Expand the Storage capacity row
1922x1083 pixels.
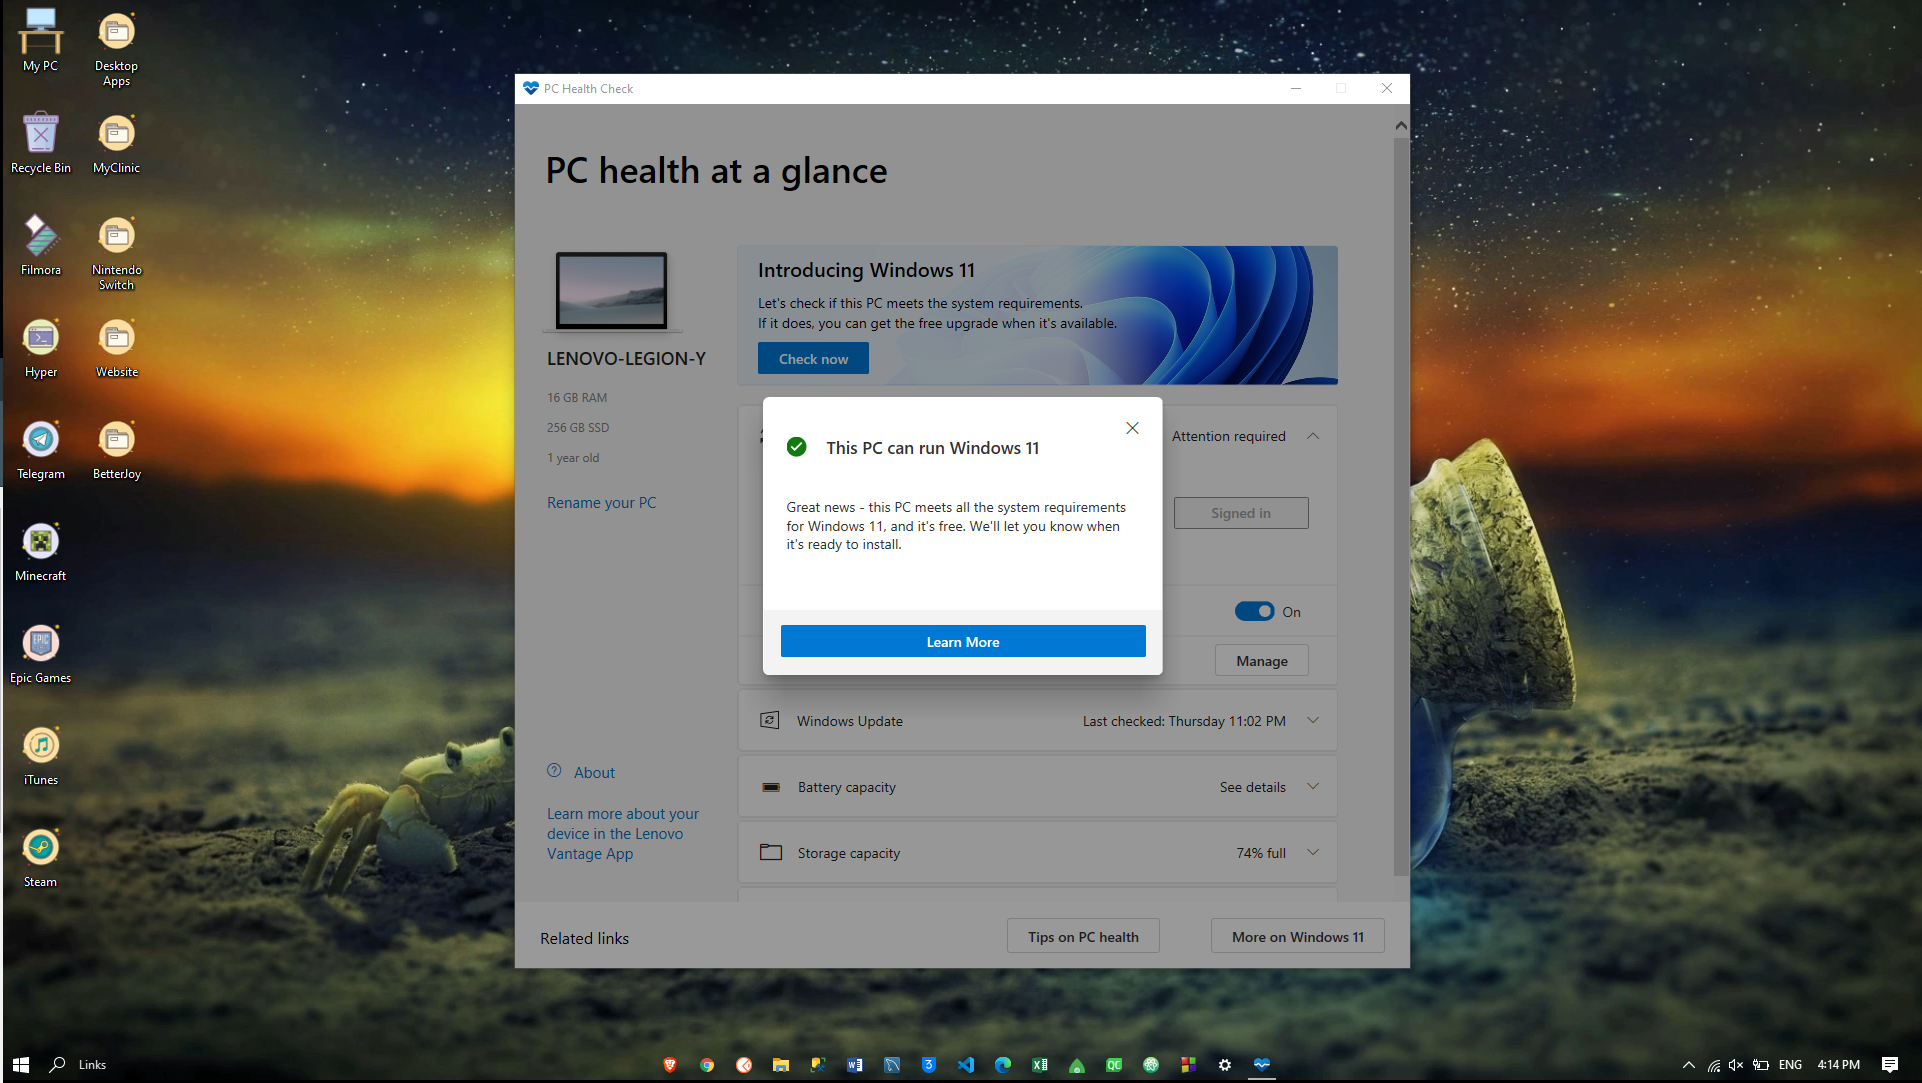point(1313,853)
